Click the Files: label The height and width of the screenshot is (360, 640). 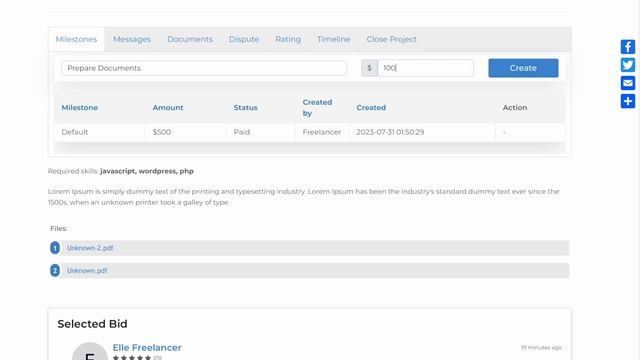pos(59,229)
